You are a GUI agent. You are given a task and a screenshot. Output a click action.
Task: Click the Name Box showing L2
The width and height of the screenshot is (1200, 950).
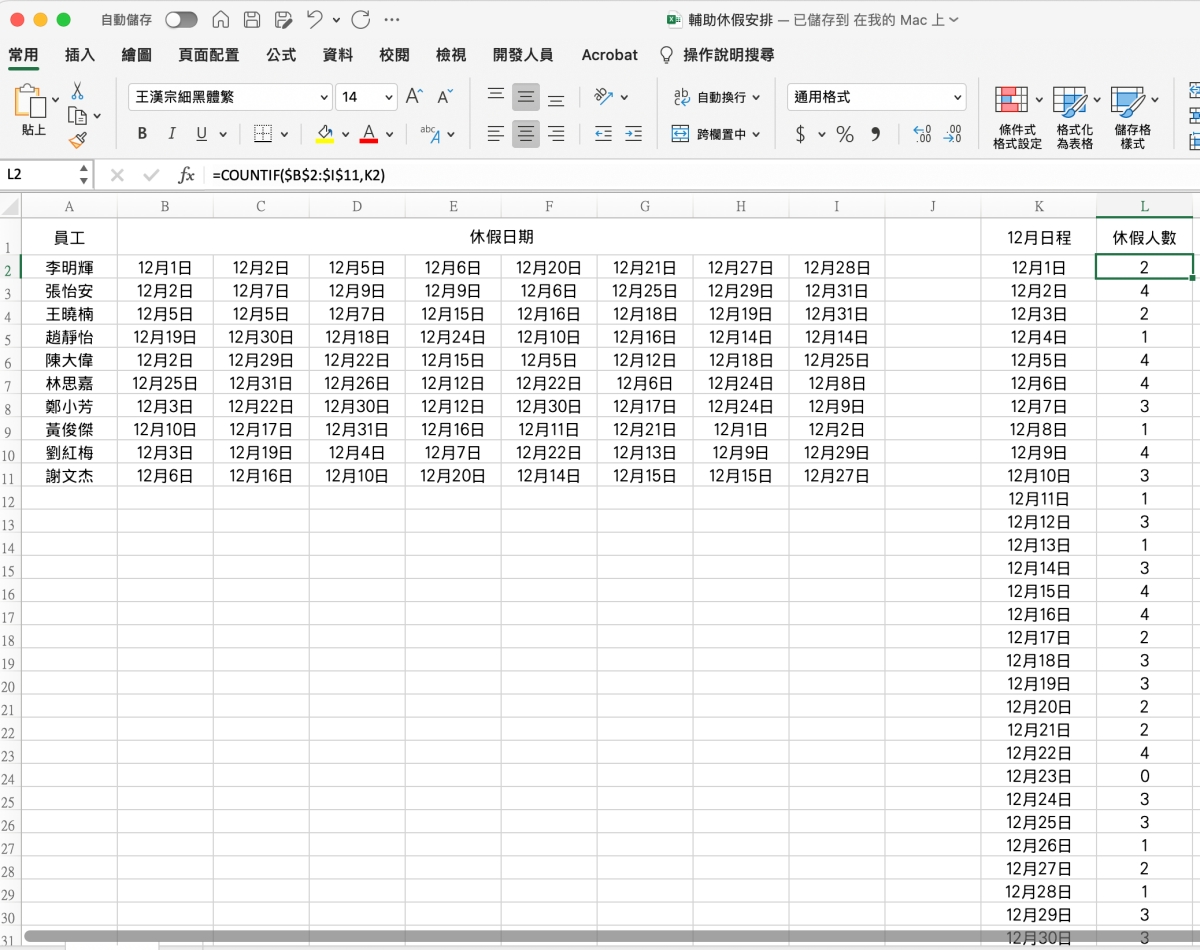(x=40, y=175)
